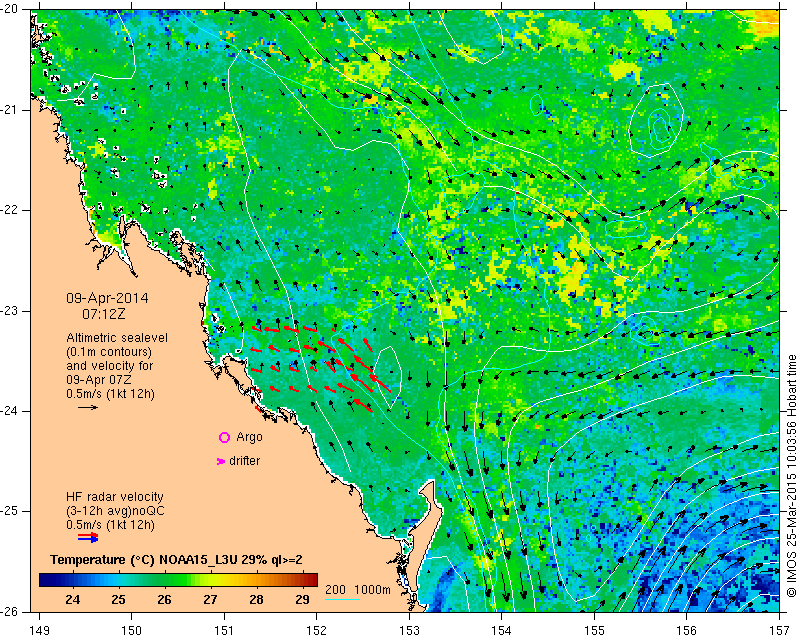
Task: Click the 'drifter' legend label
Action: (x=244, y=461)
